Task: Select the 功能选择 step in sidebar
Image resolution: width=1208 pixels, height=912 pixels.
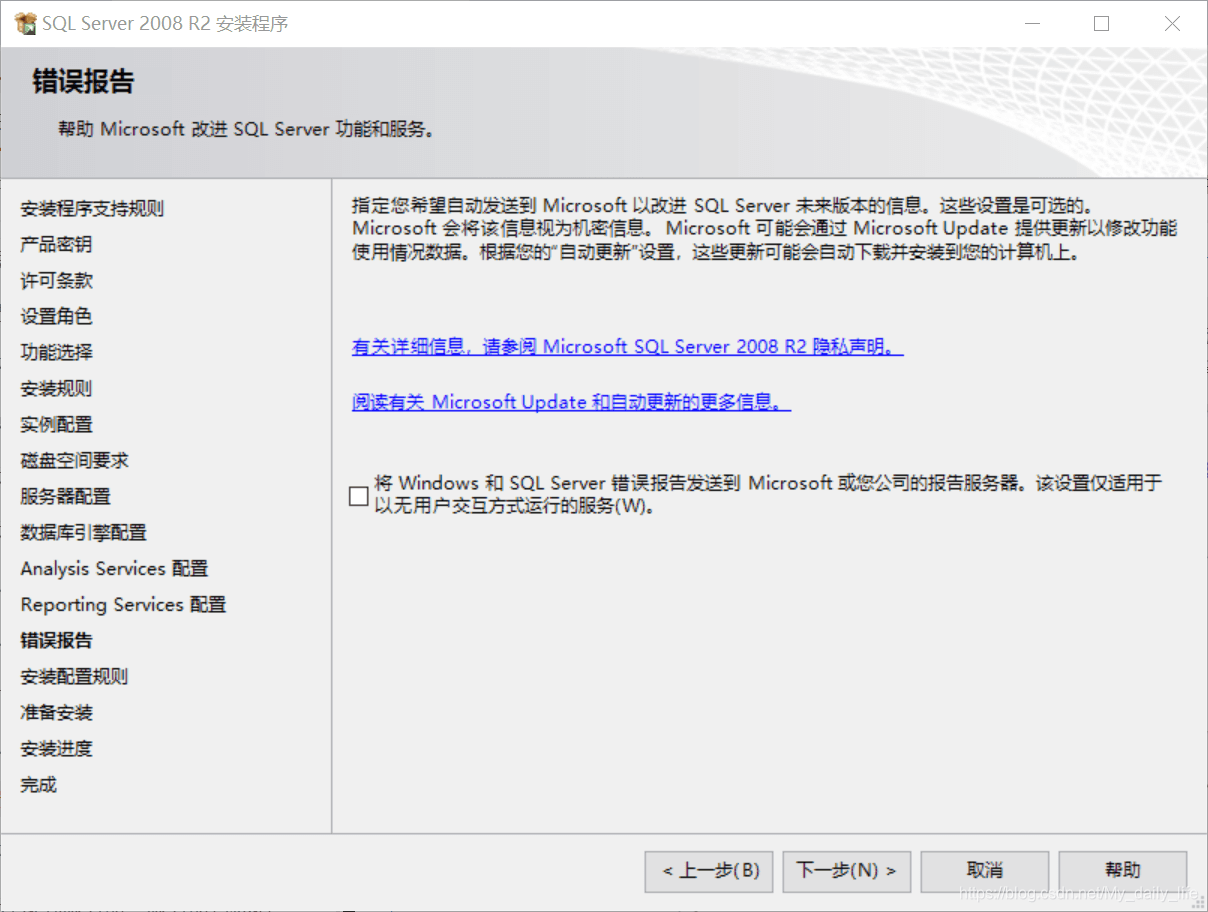Action: [56, 353]
